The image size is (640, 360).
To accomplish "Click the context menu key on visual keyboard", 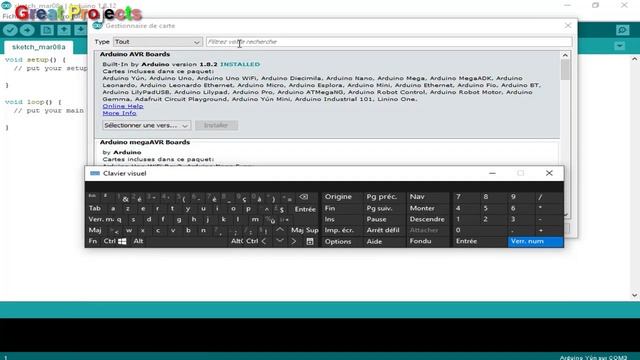I will pyautogui.click(x=310, y=241).
